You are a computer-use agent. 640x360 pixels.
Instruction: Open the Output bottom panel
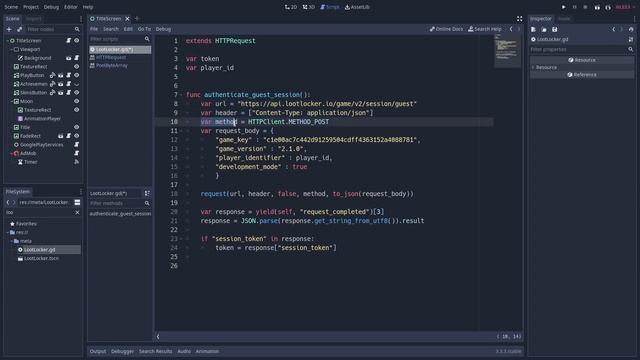98,351
